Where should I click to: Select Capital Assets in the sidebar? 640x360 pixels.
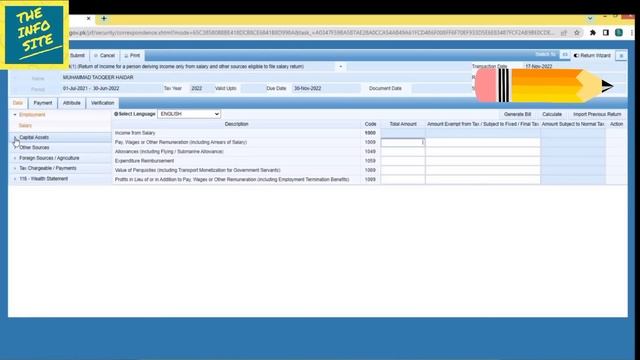34,138
